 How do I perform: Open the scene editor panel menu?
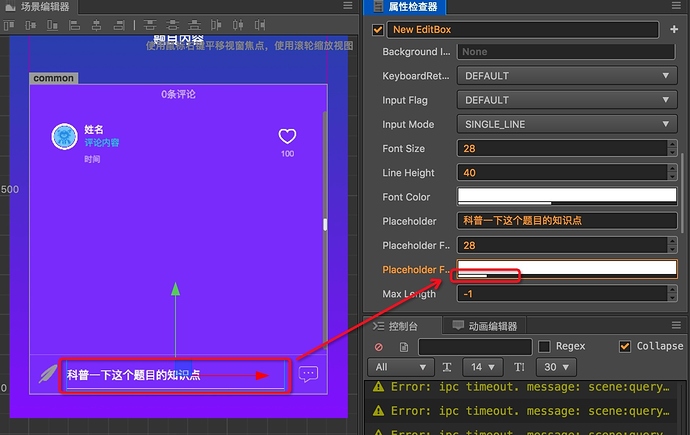(x=348, y=5)
